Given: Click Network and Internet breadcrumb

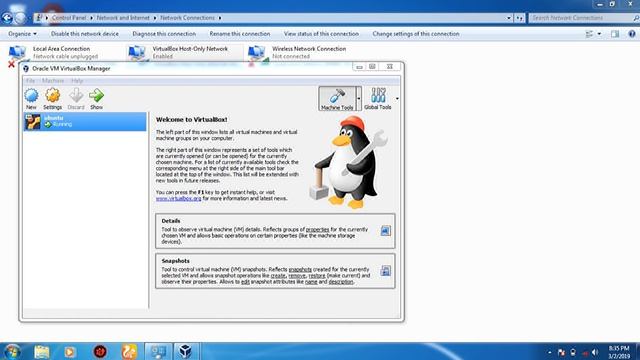Looking at the screenshot, I should (123, 18).
